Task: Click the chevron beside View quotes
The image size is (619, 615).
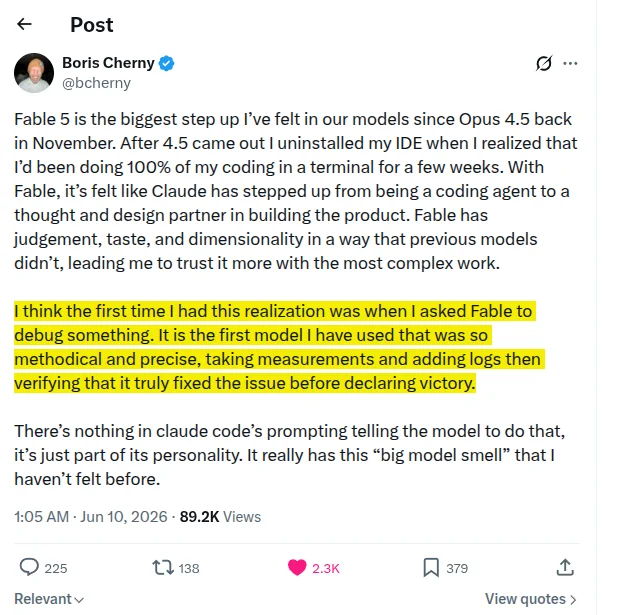Action: tap(573, 600)
